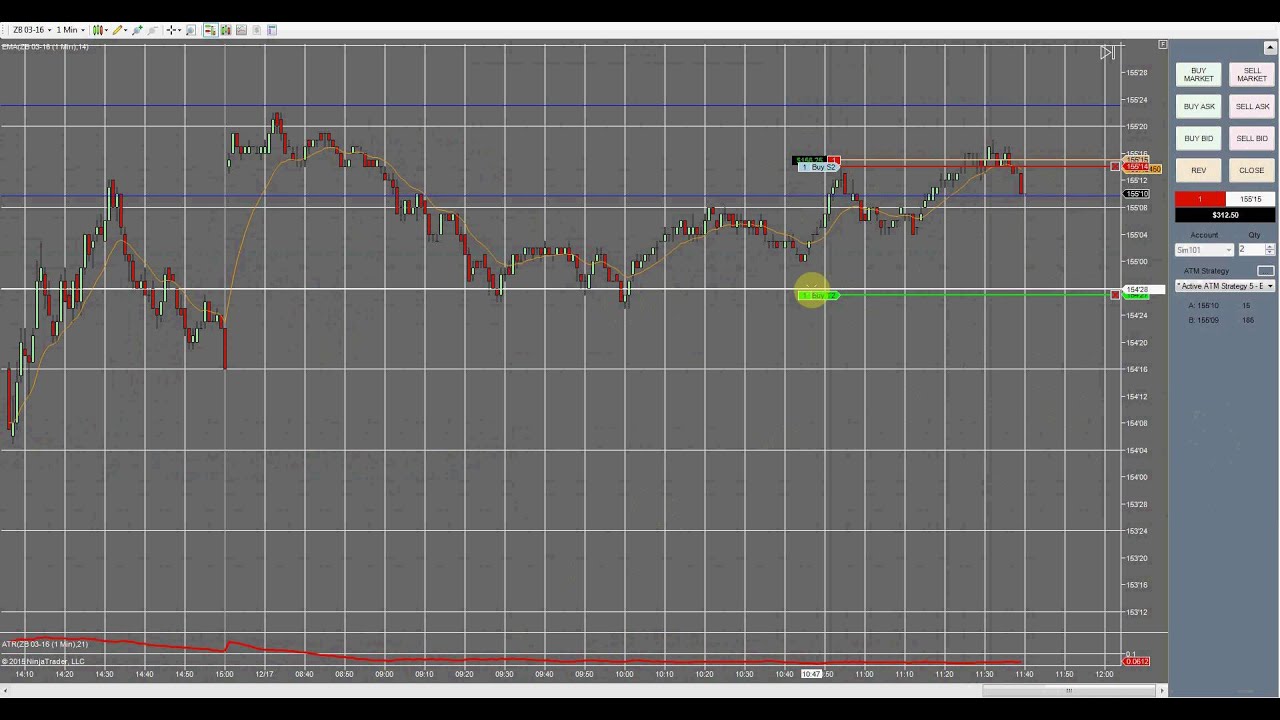The height and width of the screenshot is (720, 1280).
Task: Cancel the profit target red X marker
Action: [x=1115, y=294]
